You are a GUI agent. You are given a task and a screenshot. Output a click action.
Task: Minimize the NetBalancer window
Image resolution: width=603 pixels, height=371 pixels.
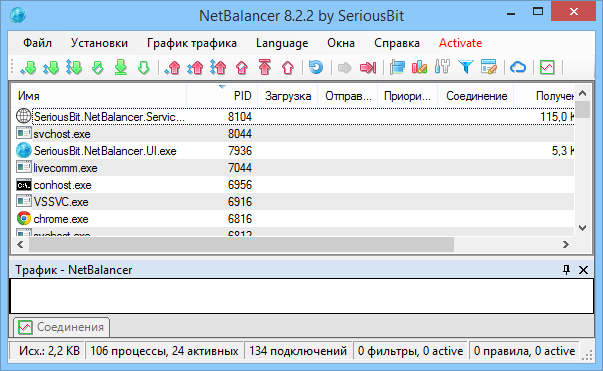point(511,13)
